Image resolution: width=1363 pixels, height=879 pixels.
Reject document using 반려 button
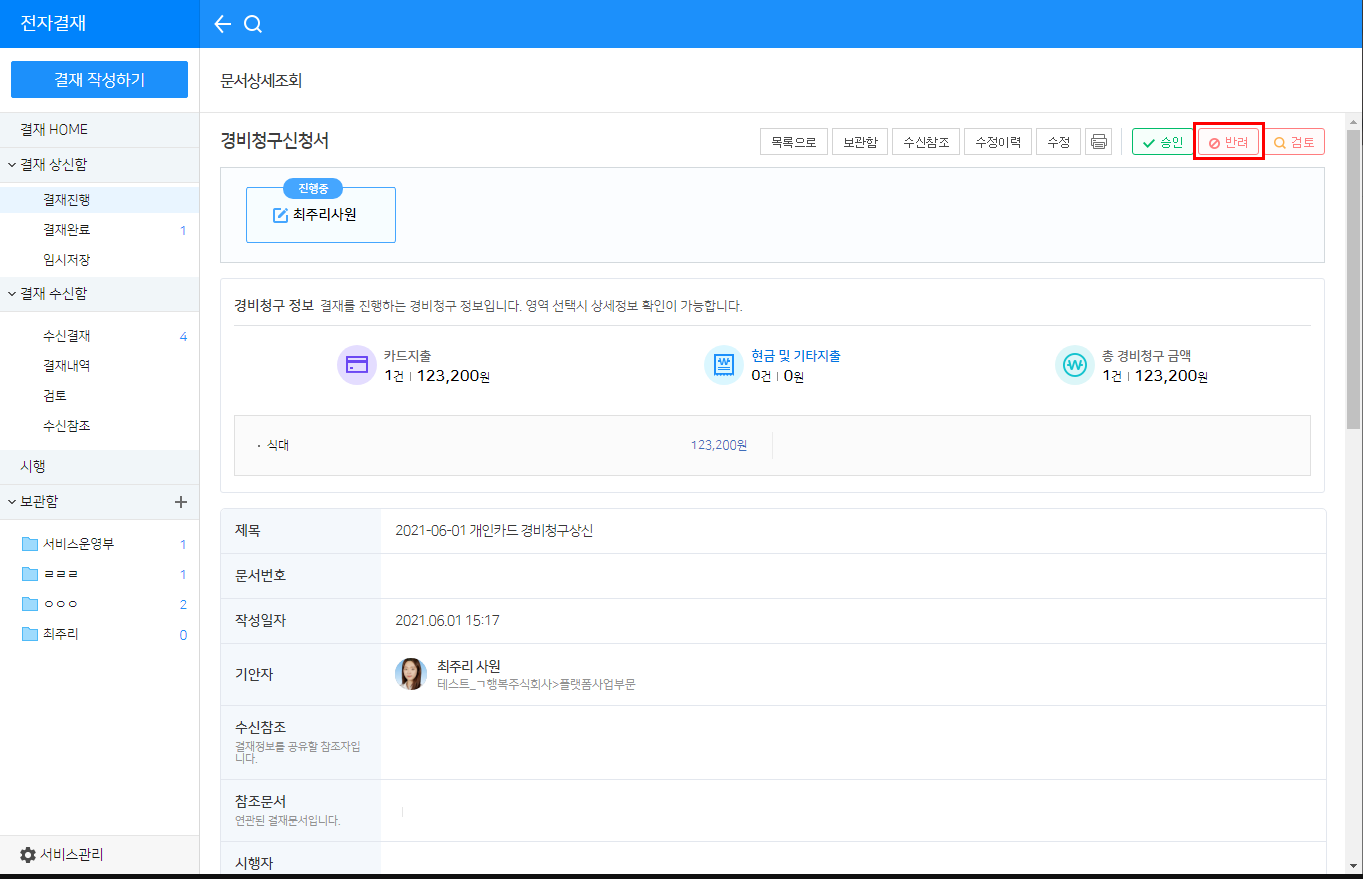1229,142
